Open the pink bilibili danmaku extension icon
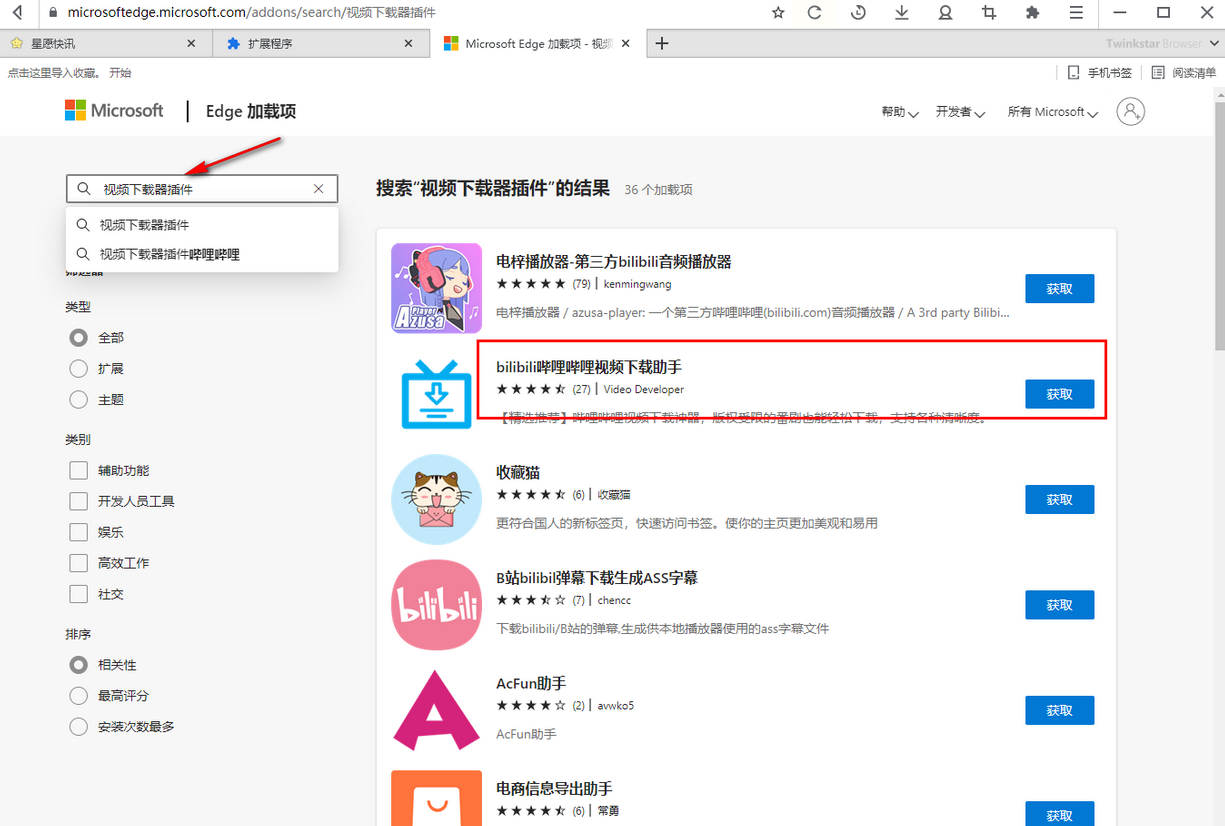1225x826 pixels. tap(436, 605)
